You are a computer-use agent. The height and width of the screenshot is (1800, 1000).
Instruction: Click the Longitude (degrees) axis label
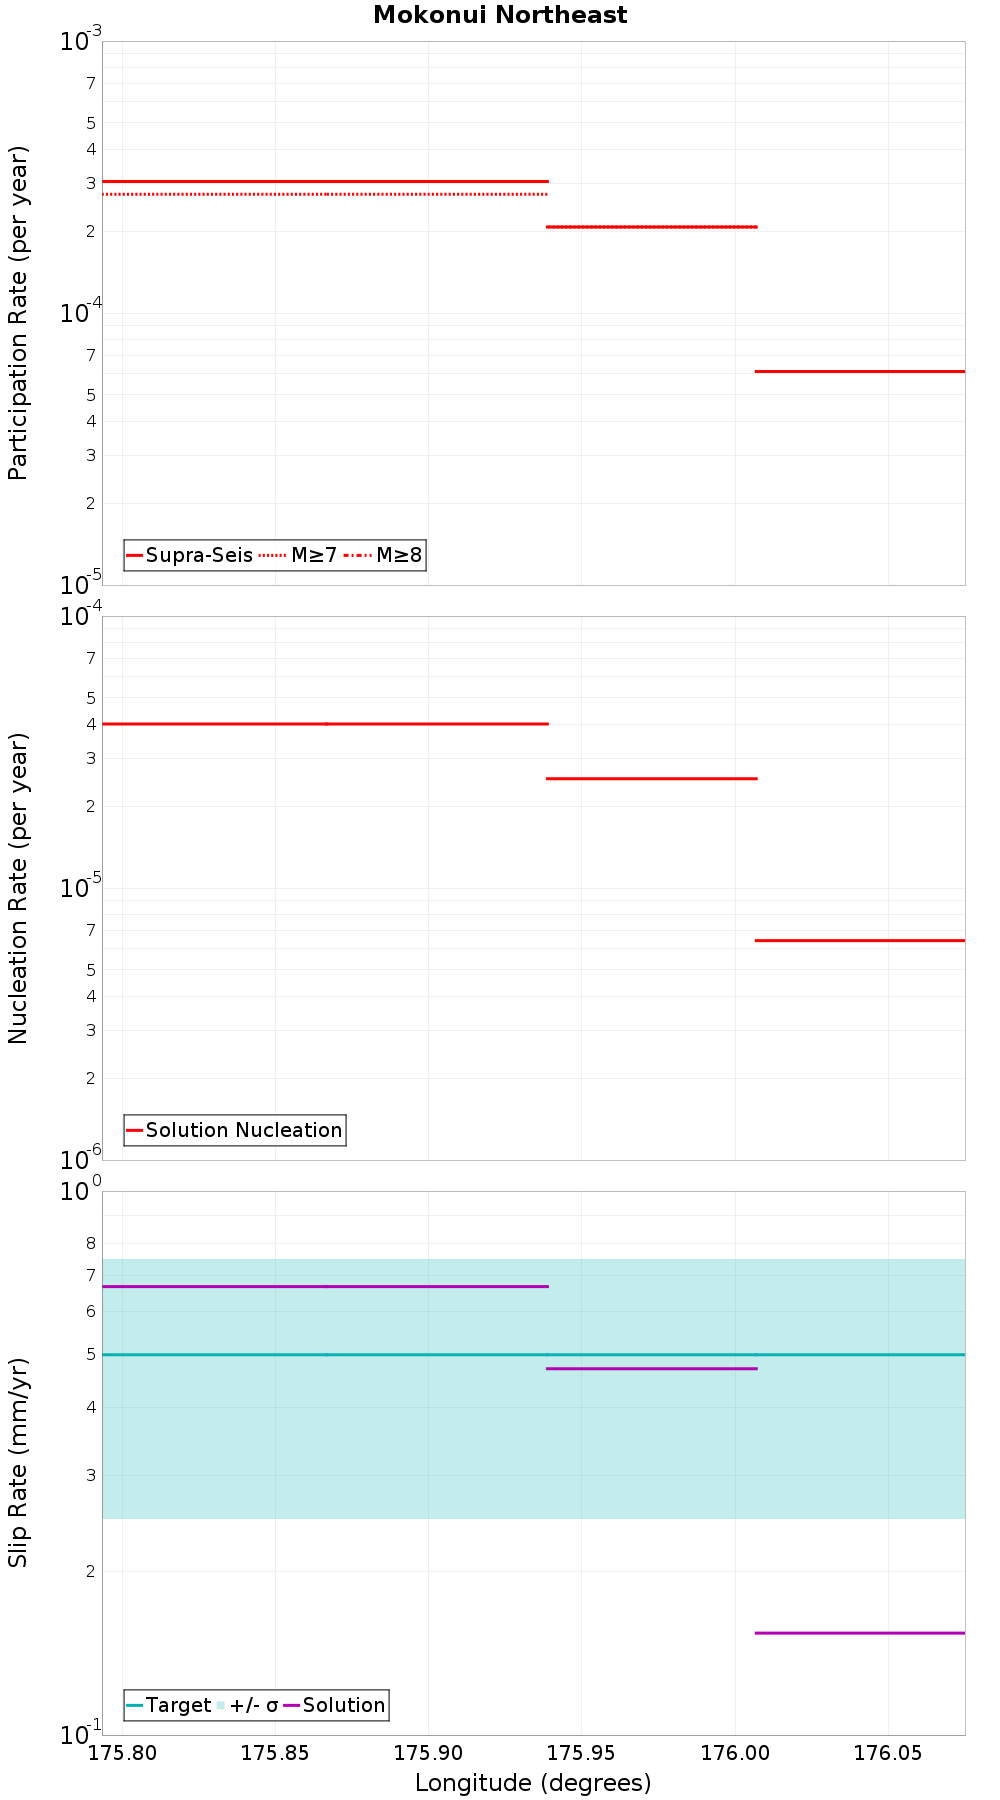[533, 1782]
